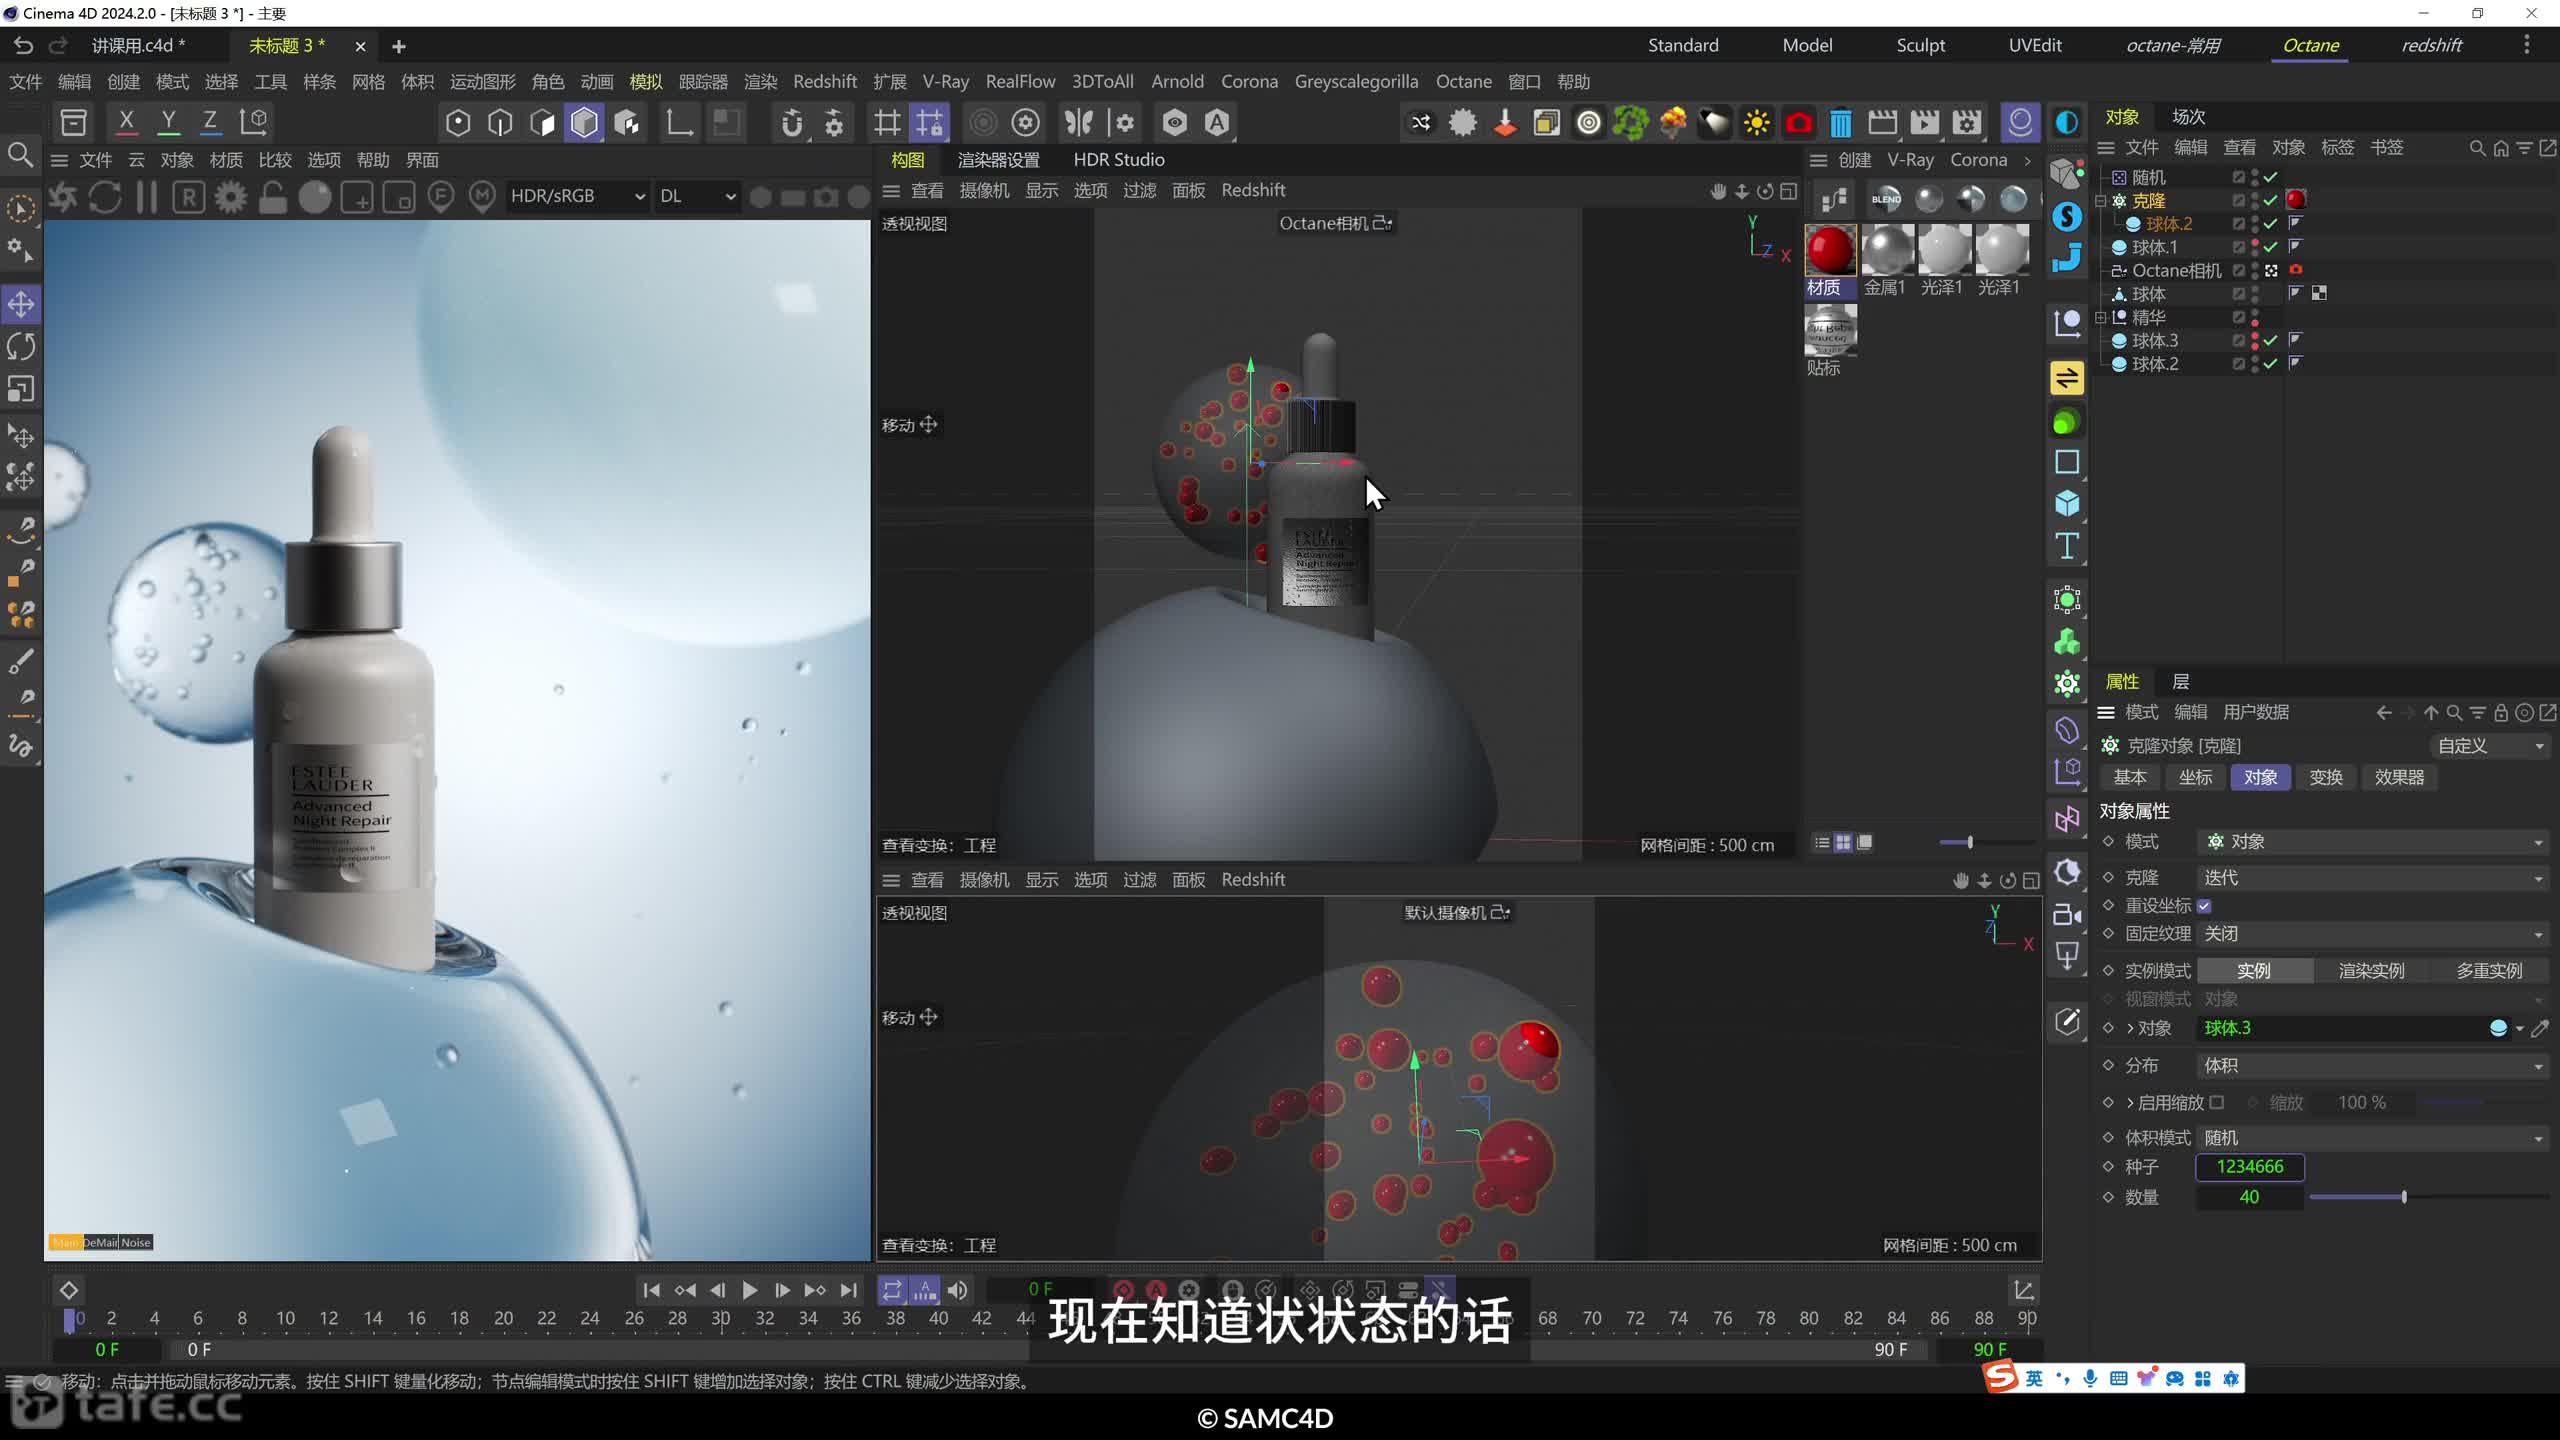Go to end of timeline
This screenshot has width=2560, height=1440.
tap(849, 1290)
